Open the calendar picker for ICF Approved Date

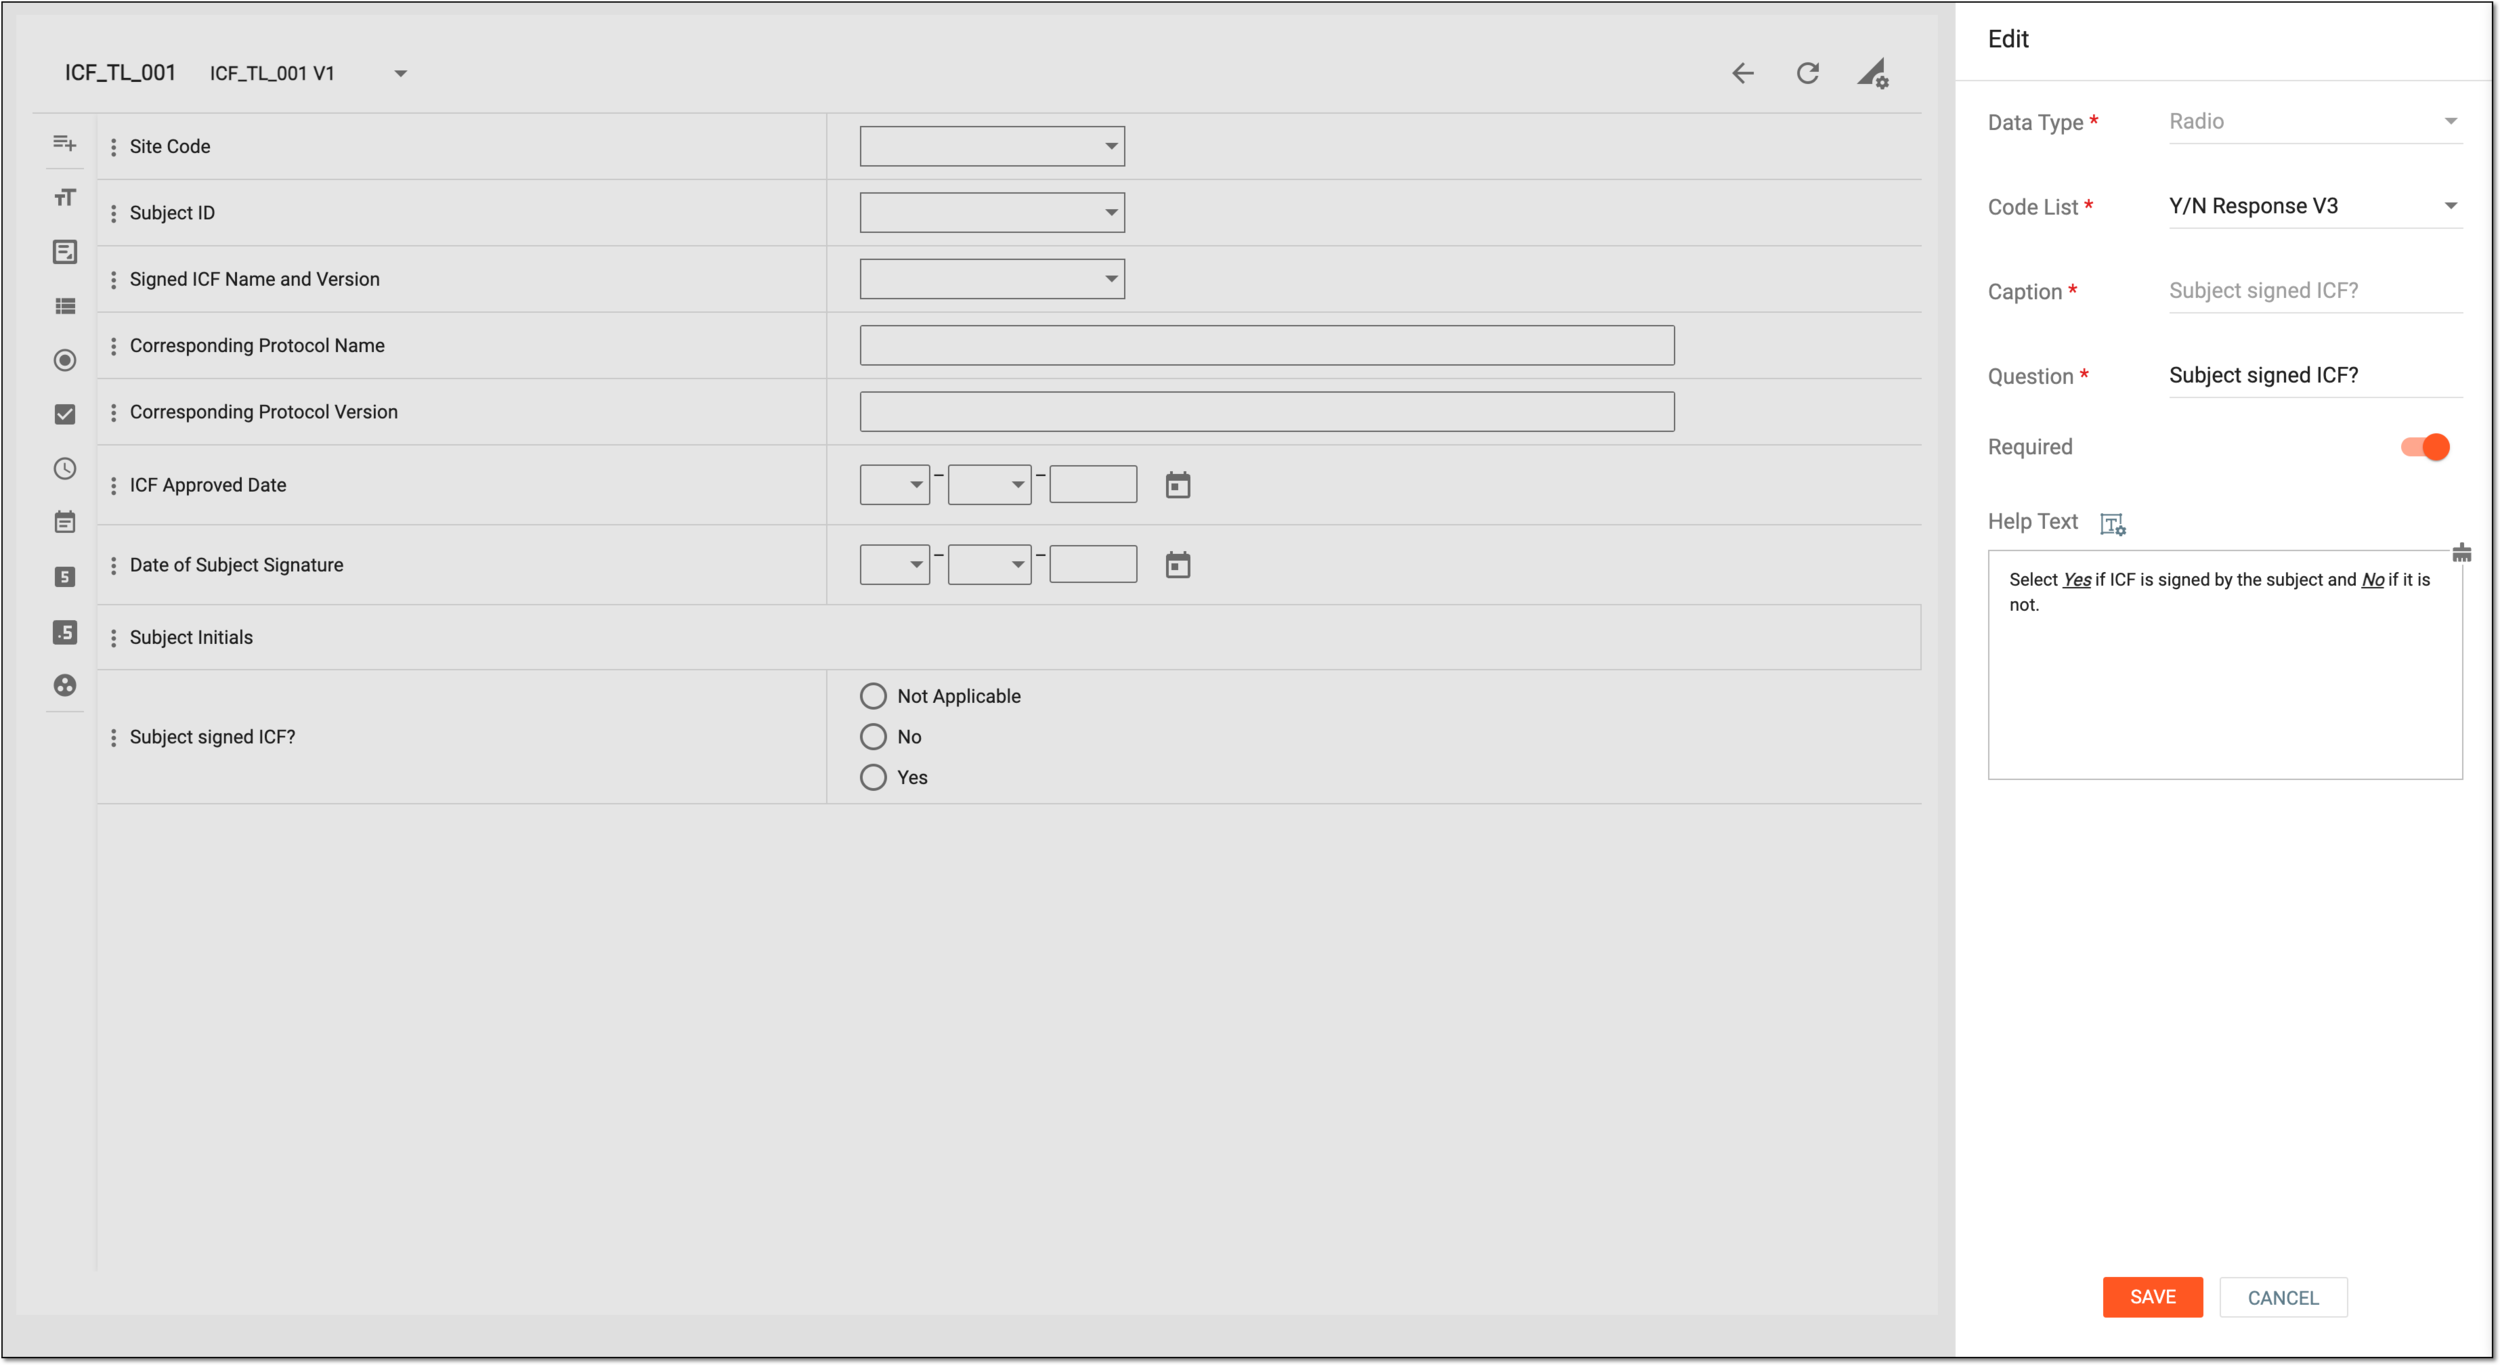1178,485
